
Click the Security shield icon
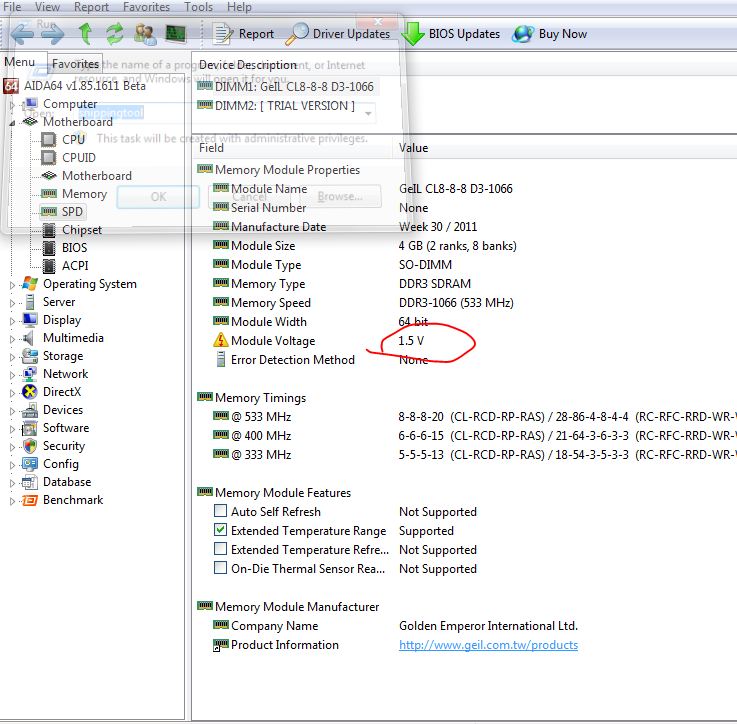[30, 446]
